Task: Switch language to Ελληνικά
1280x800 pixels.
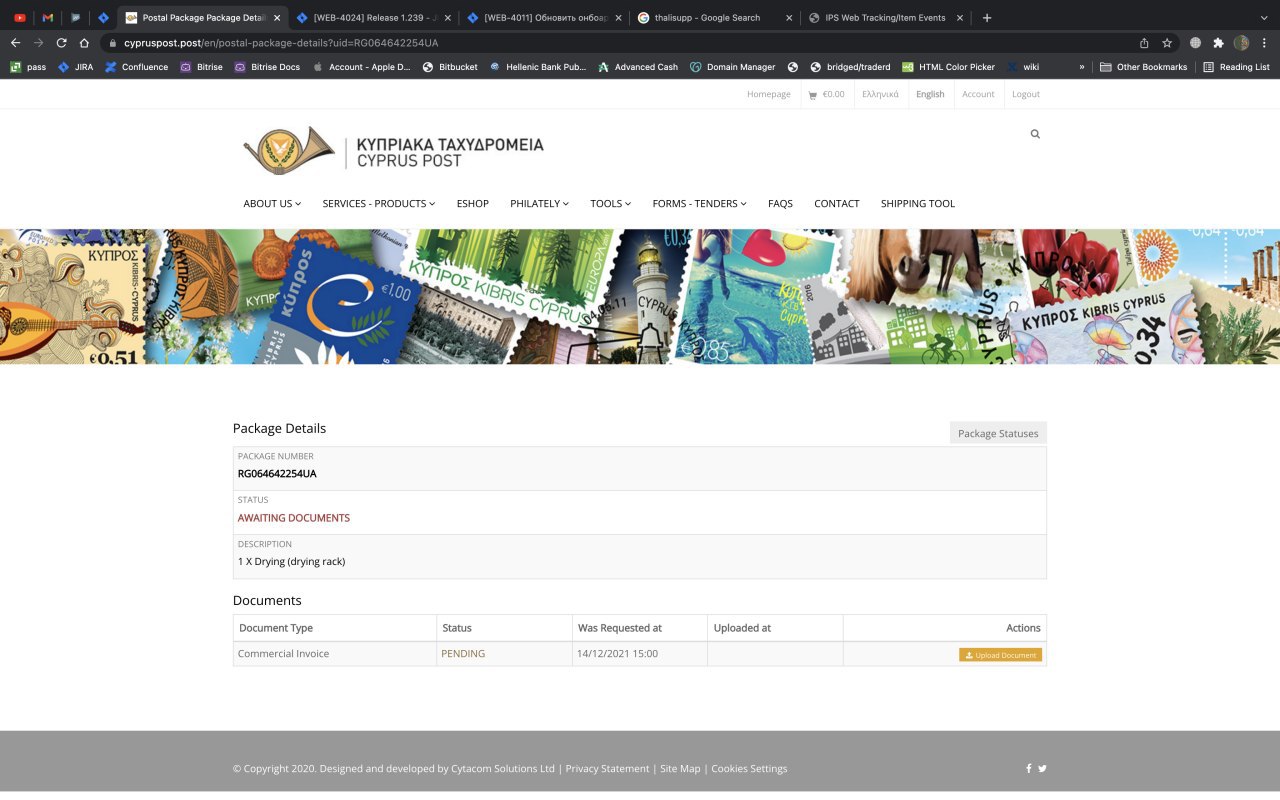Action: pos(880,94)
